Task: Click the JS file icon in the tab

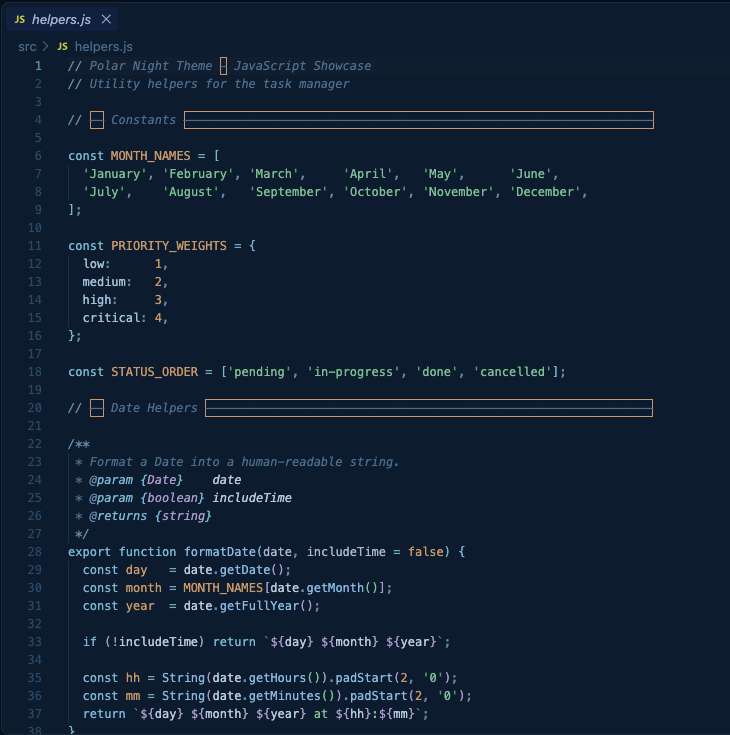Action: [20, 20]
